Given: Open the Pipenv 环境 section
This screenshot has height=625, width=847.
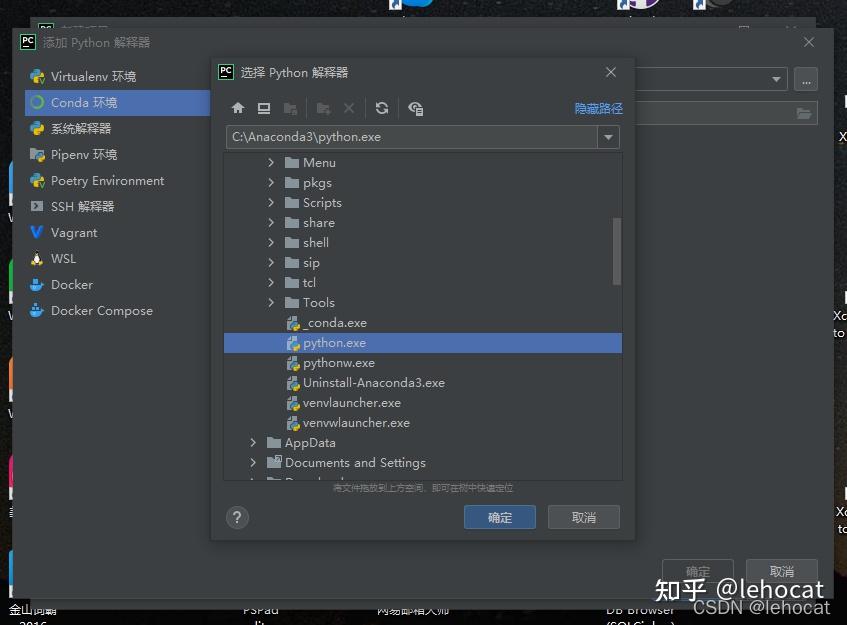Looking at the screenshot, I should click(80, 154).
